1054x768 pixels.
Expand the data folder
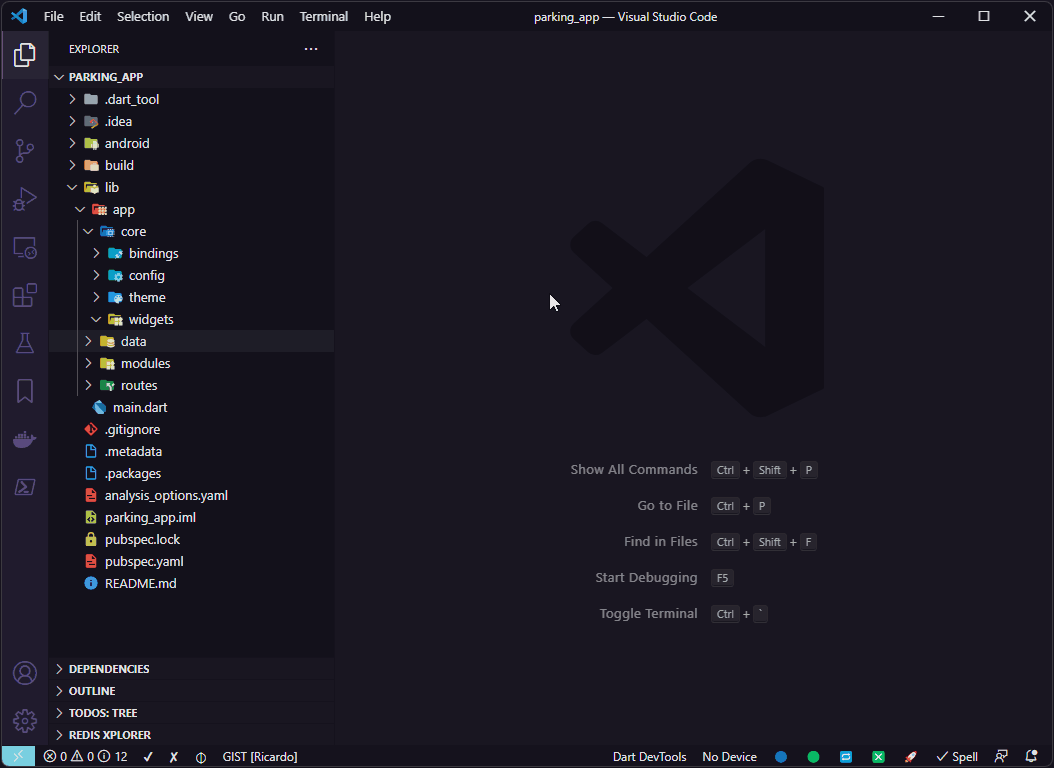tap(89, 341)
